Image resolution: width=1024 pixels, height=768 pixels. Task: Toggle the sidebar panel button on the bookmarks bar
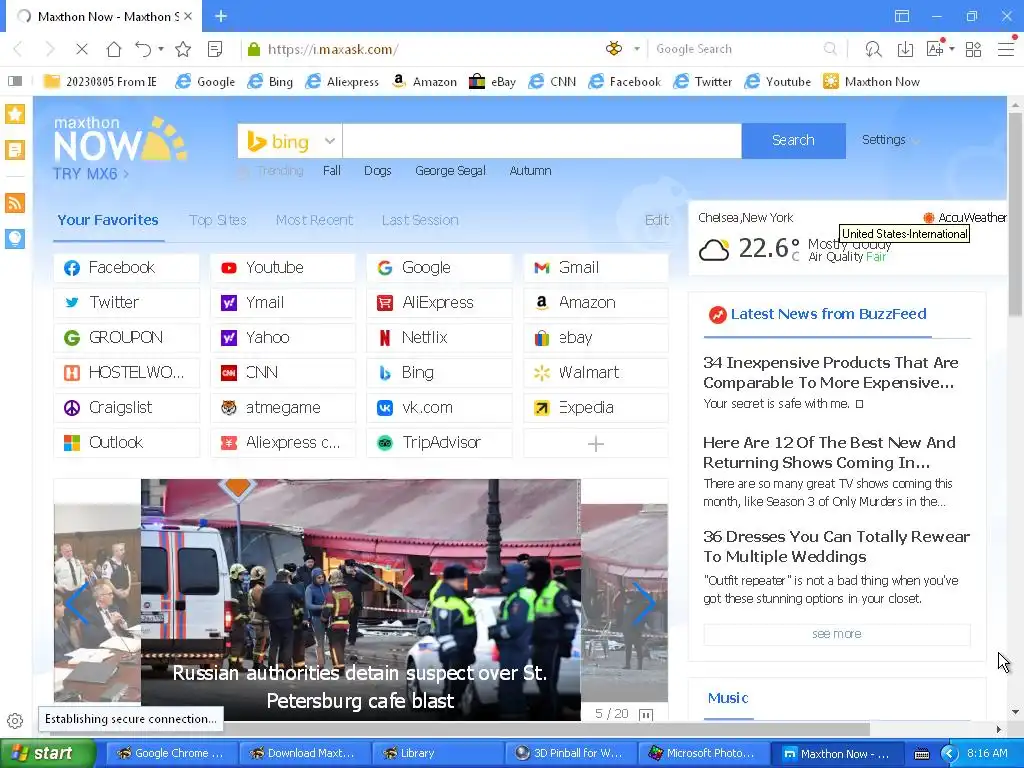pos(15,81)
